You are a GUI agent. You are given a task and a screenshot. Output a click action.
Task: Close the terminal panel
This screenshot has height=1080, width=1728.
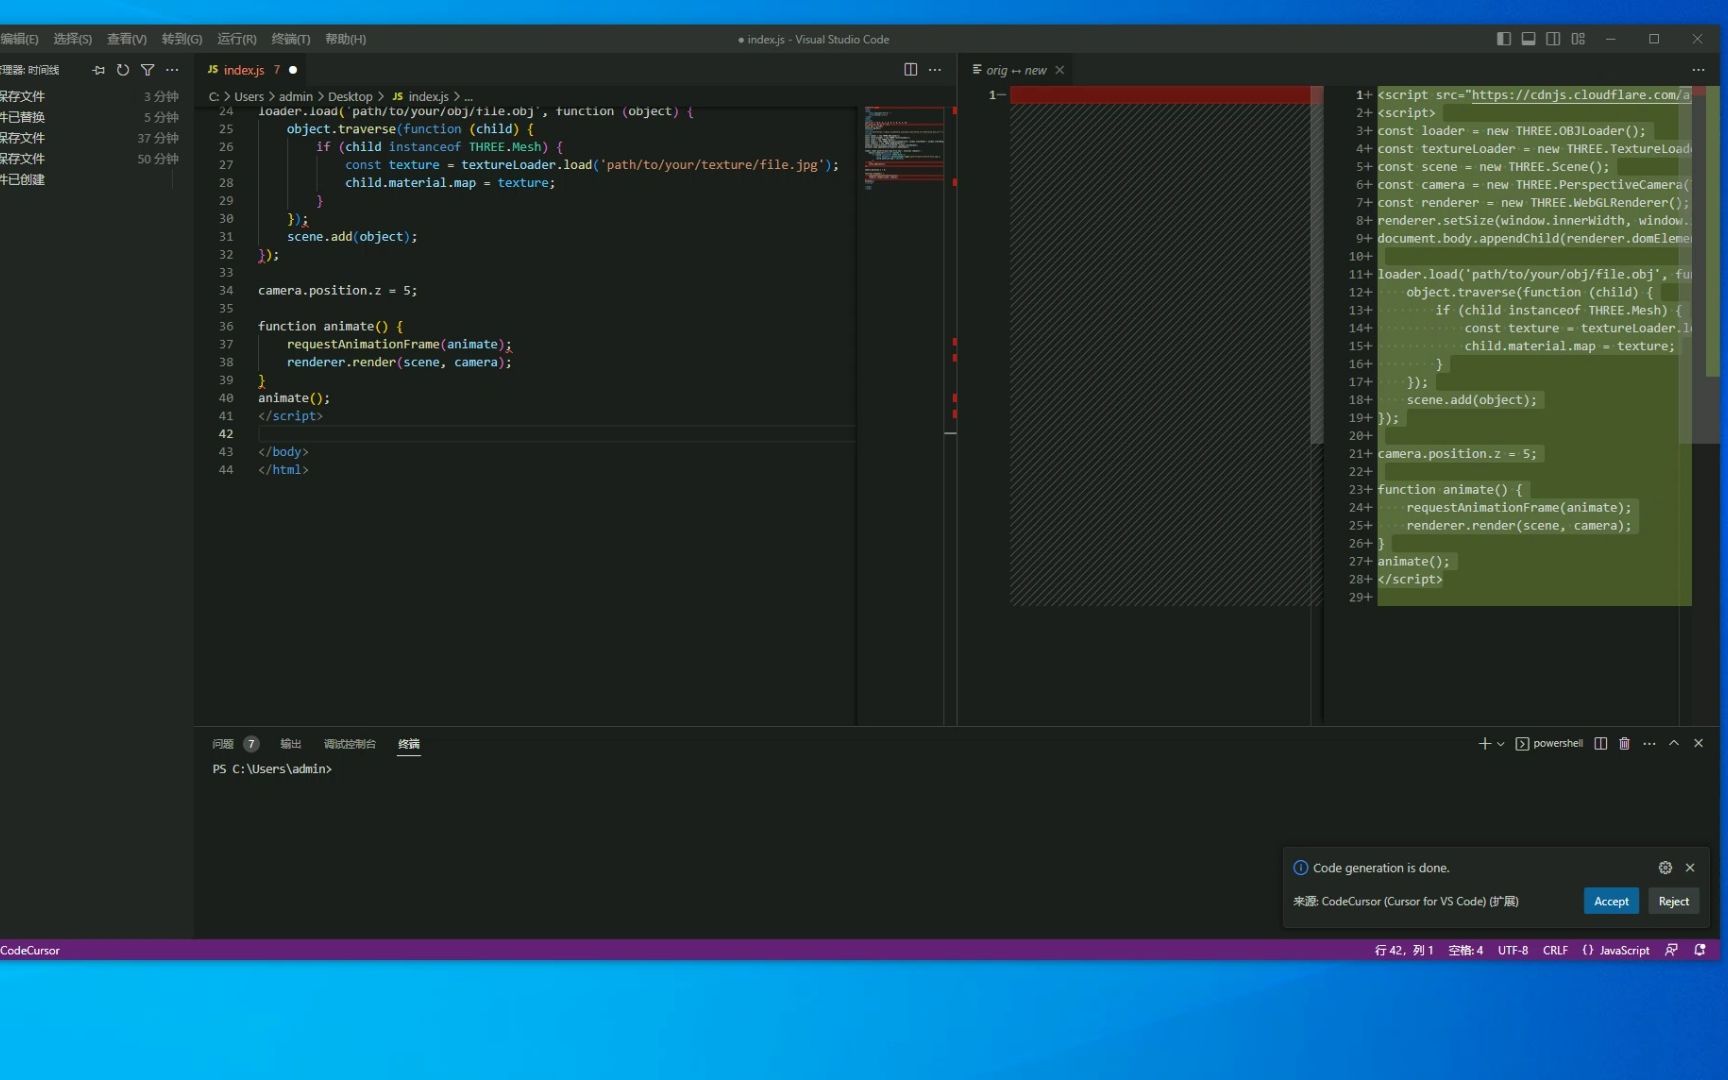[1698, 743]
